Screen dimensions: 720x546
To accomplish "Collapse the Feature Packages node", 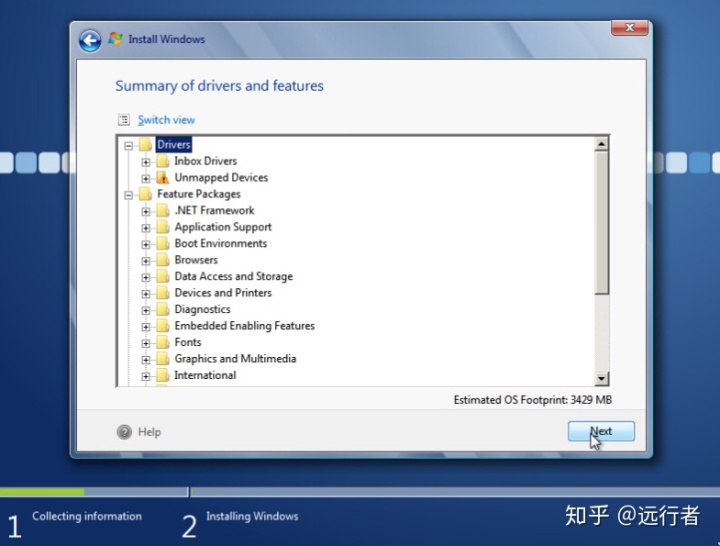I will click(129, 195).
